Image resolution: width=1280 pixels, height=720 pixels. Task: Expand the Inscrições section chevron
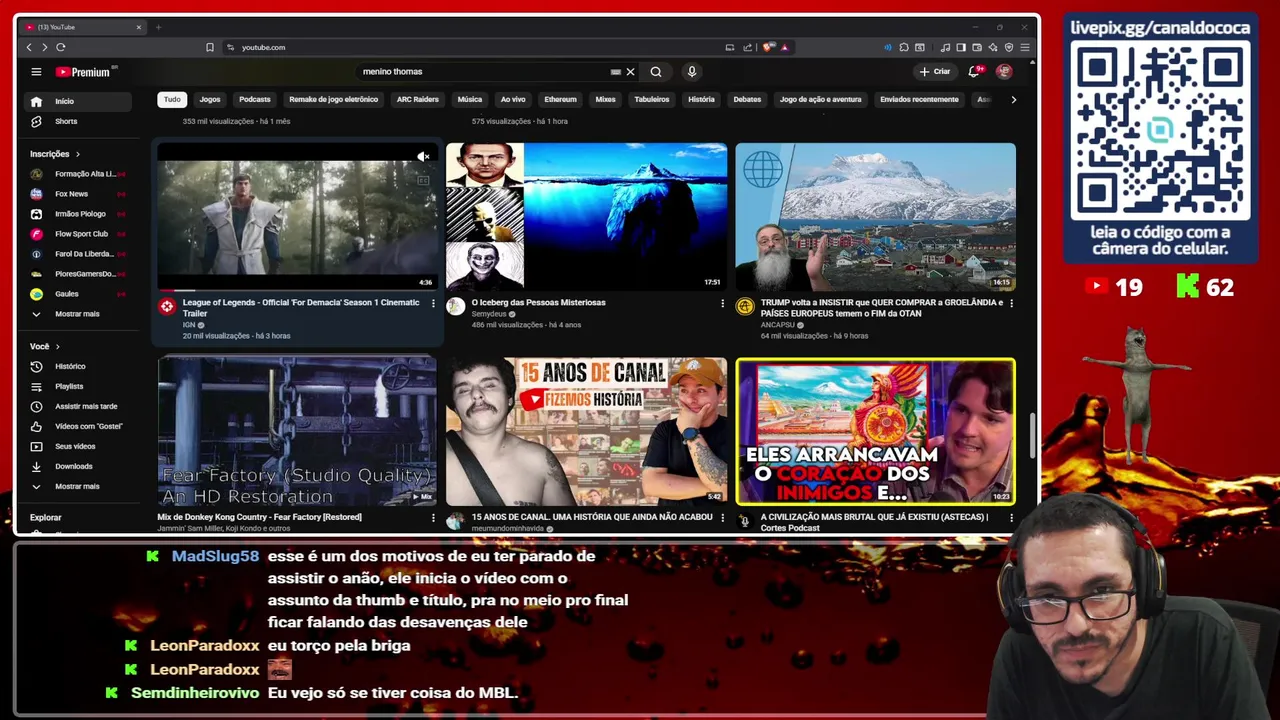(77, 154)
